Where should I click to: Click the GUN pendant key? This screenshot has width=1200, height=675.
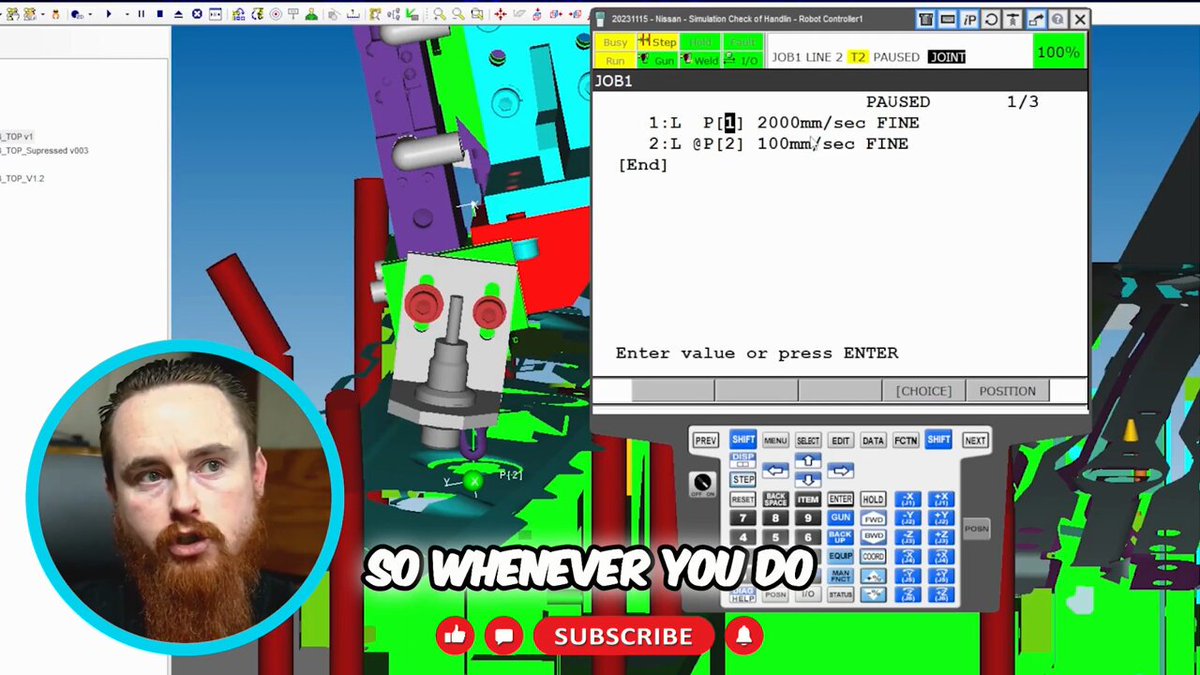click(x=841, y=518)
